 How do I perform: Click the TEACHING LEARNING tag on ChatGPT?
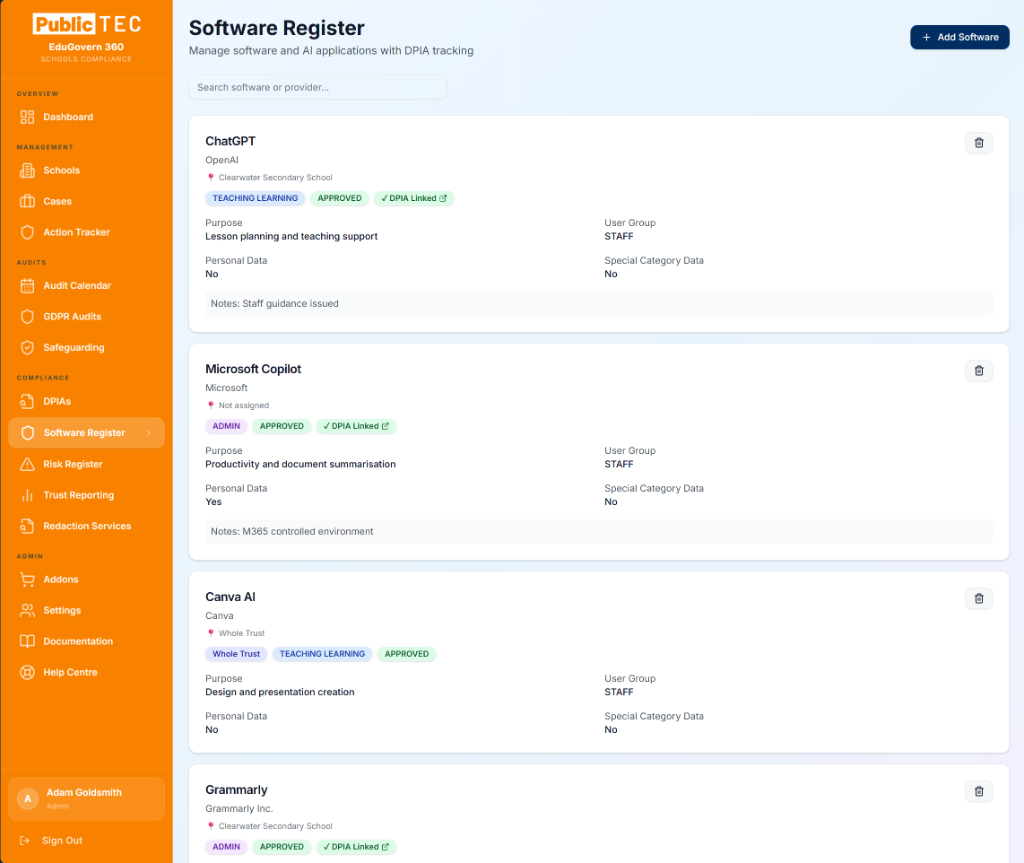[255, 198]
